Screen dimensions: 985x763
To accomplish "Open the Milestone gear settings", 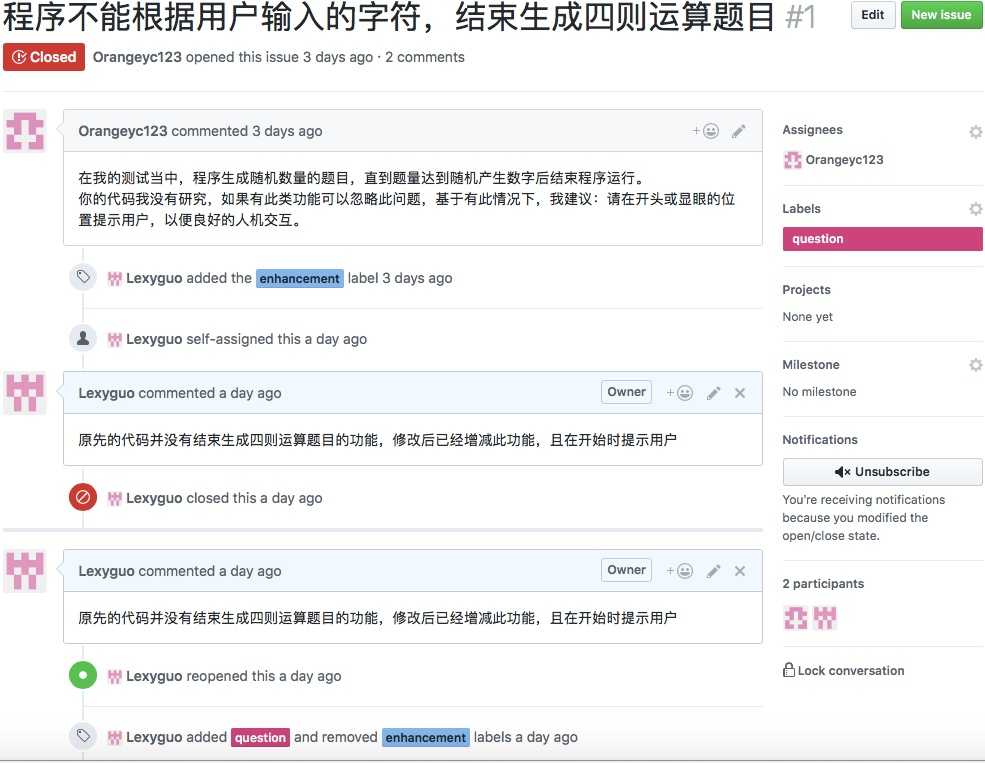I will click(x=975, y=364).
